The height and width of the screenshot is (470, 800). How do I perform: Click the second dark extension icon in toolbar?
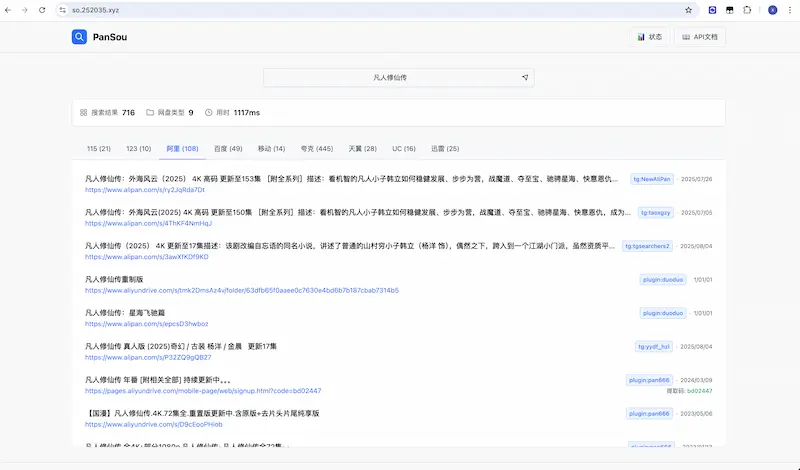[x=730, y=10]
